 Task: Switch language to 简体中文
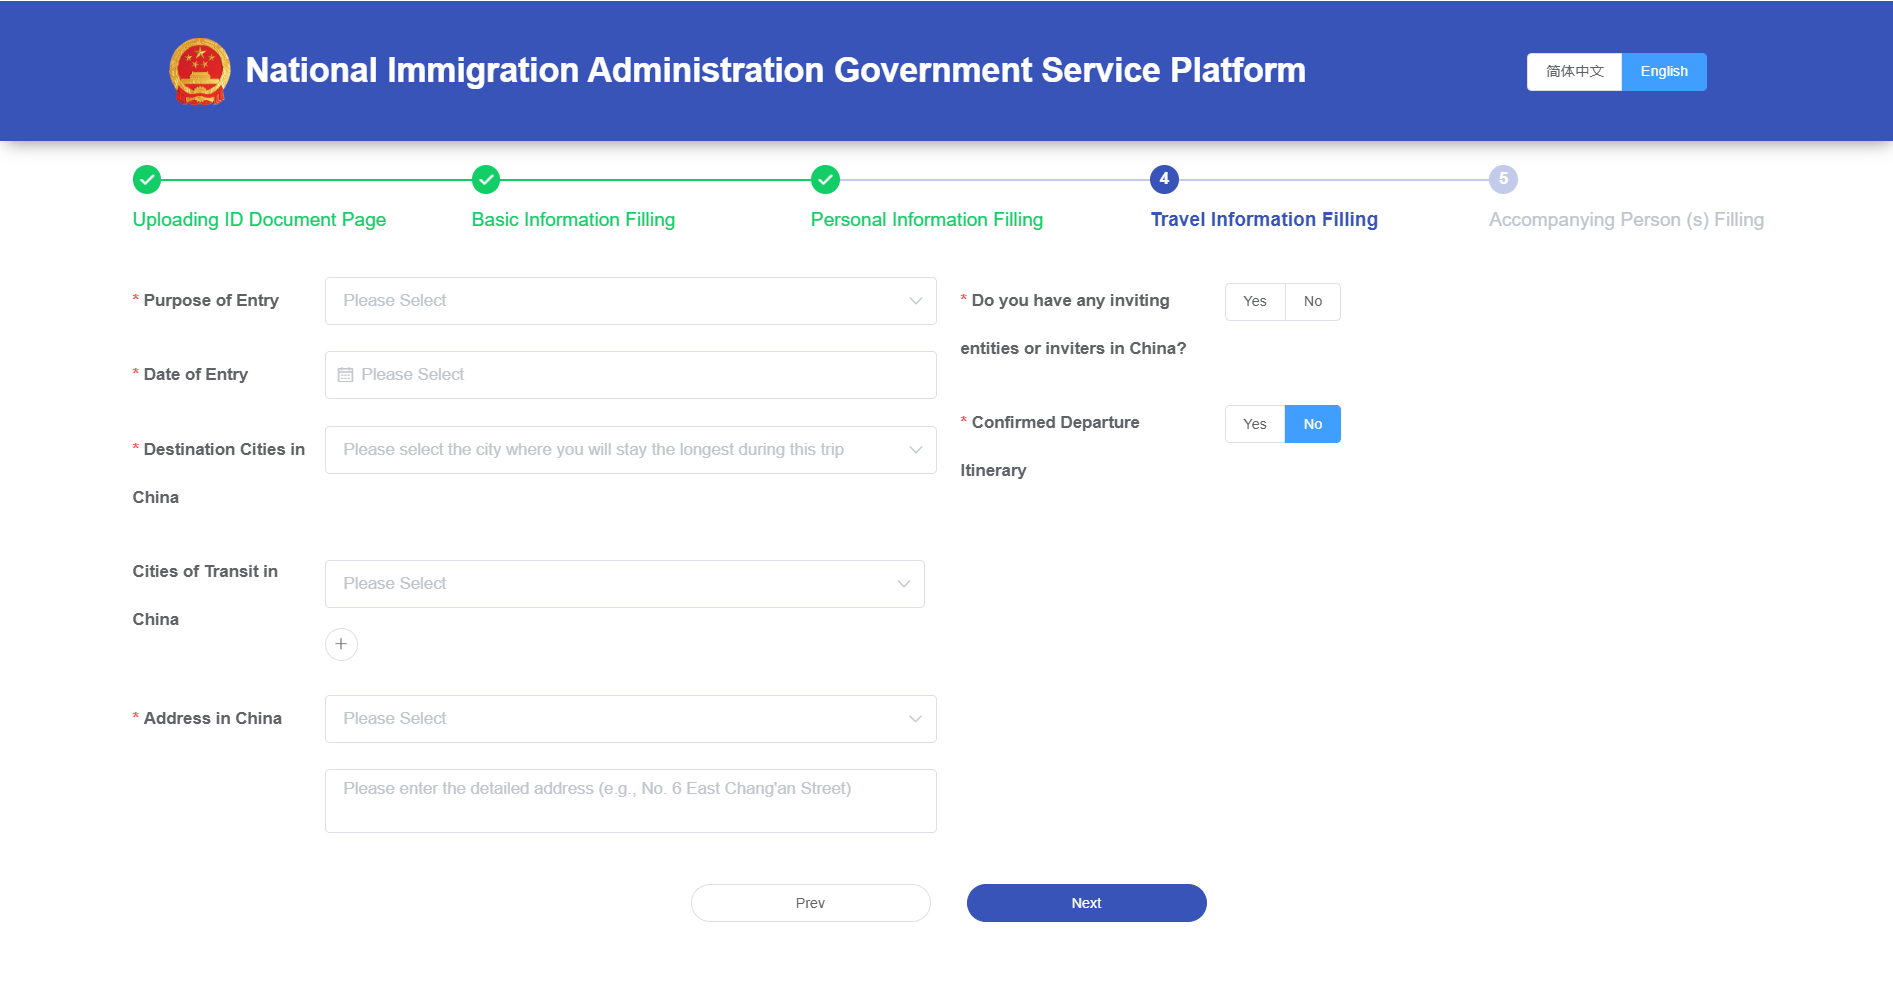[1574, 72]
